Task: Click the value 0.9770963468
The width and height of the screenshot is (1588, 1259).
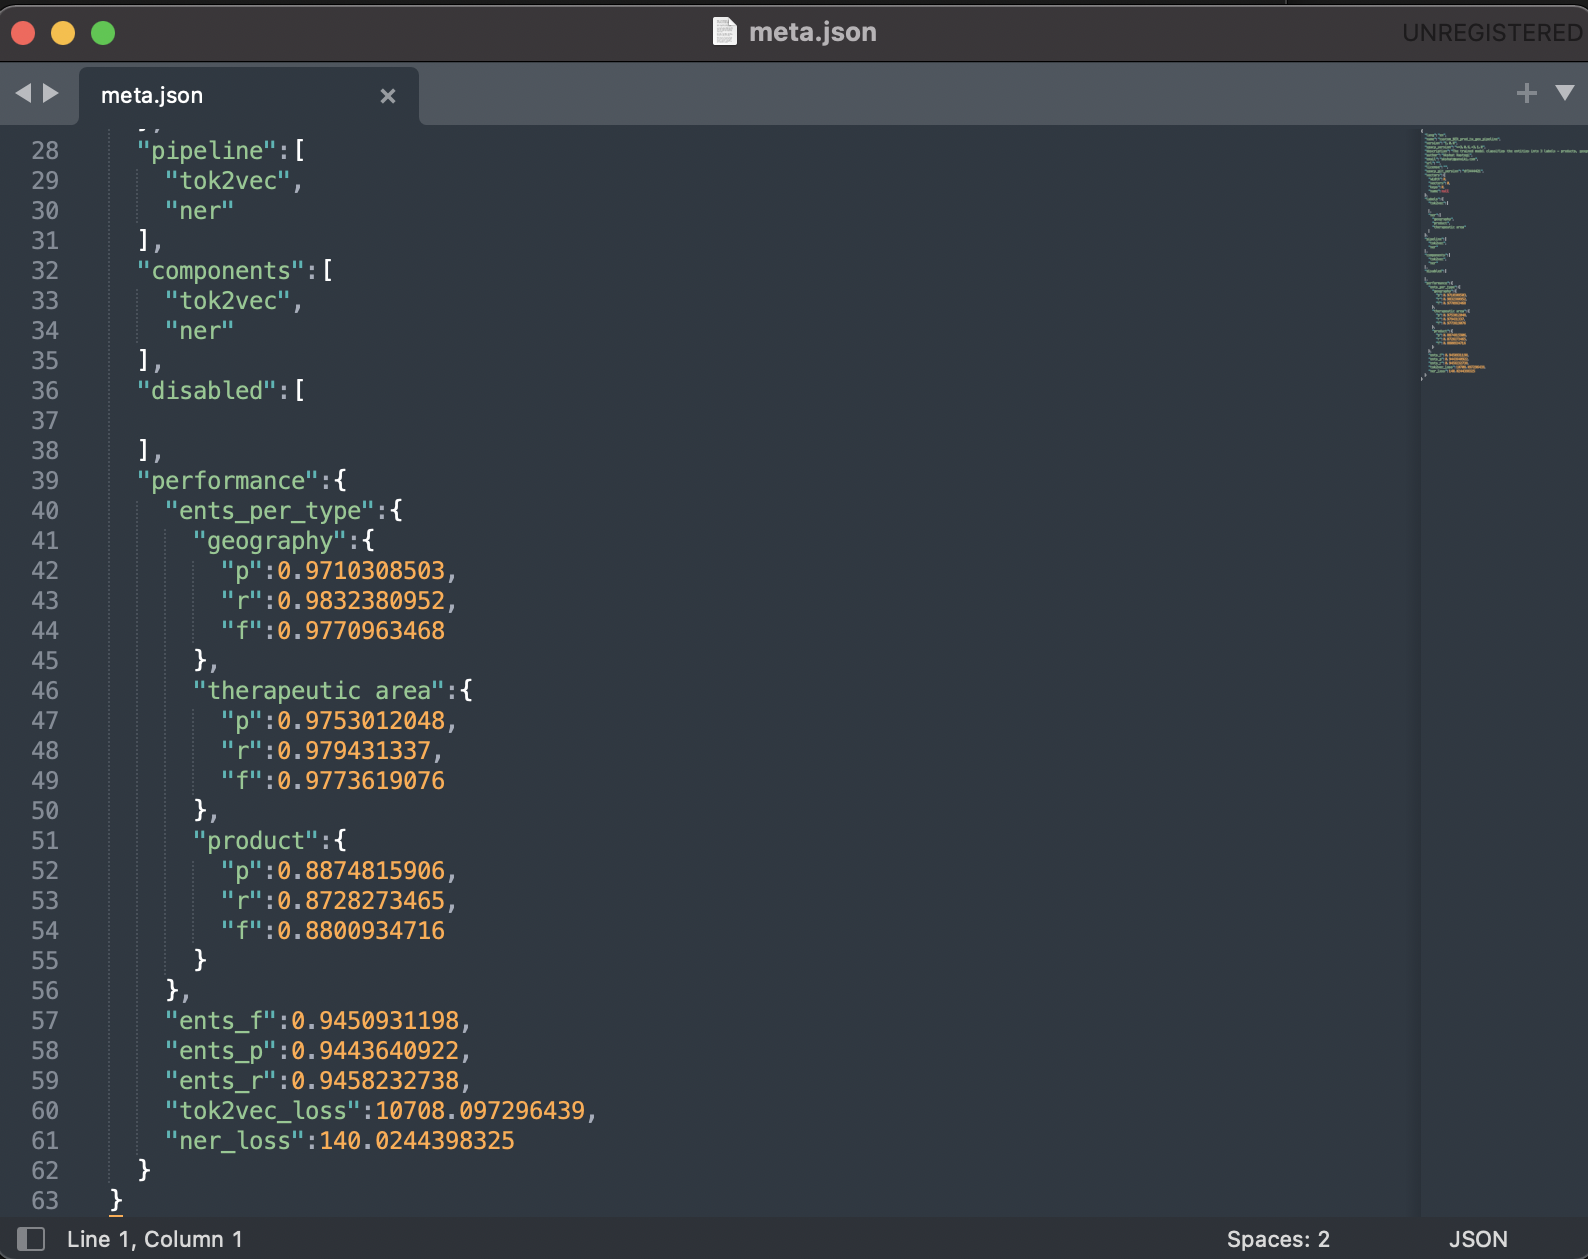Action: [x=361, y=631]
